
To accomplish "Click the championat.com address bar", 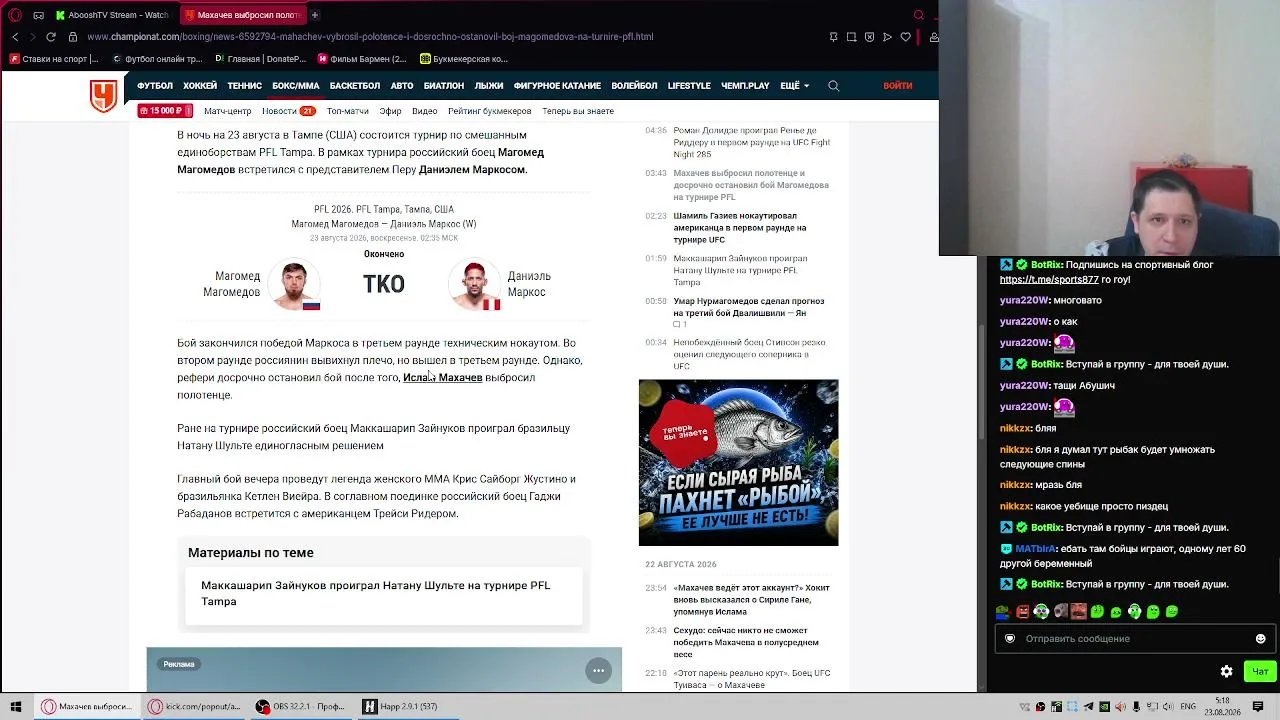I will pos(370,37).
